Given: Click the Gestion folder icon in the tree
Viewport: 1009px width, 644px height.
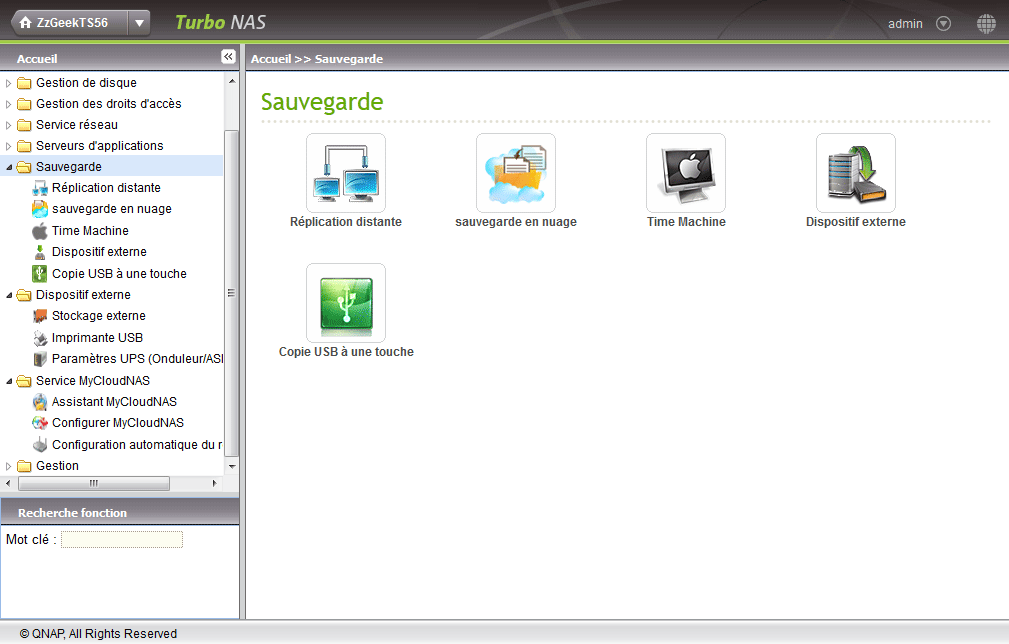Looking at the screenshot, I should tap(24, 466).
